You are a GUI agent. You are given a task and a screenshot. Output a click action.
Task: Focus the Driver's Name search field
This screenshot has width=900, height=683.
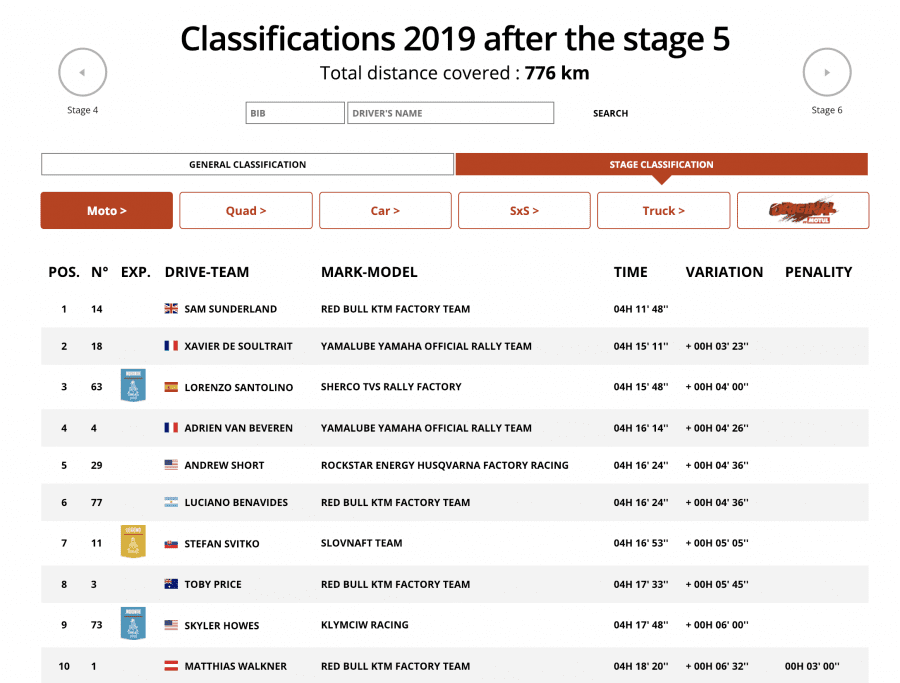[450, 113]
